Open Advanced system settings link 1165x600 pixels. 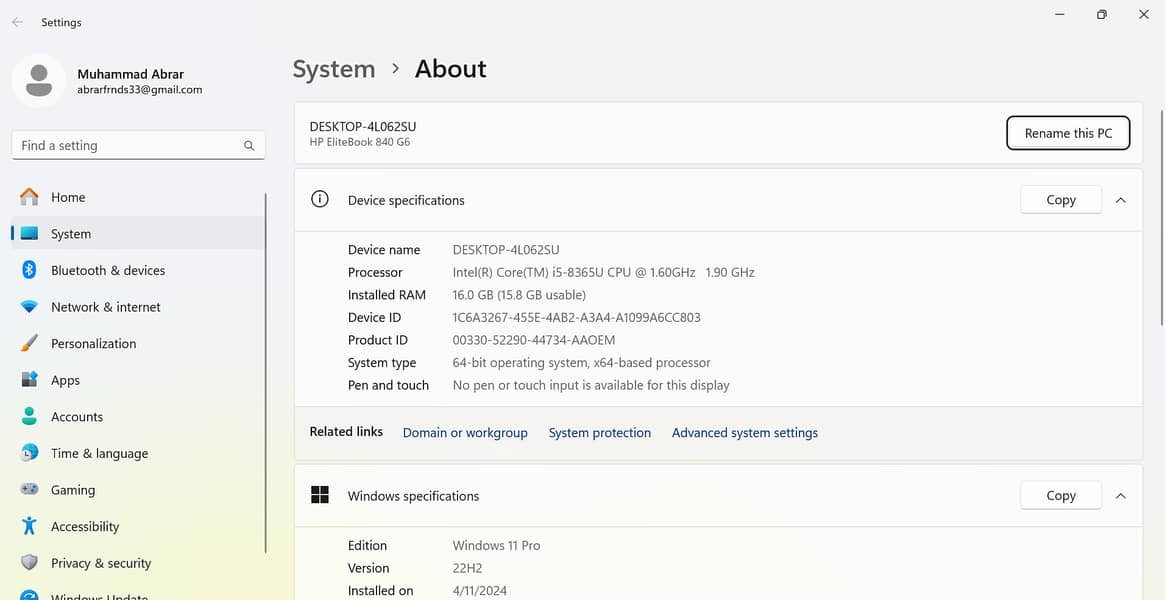(x=744, y=433)
